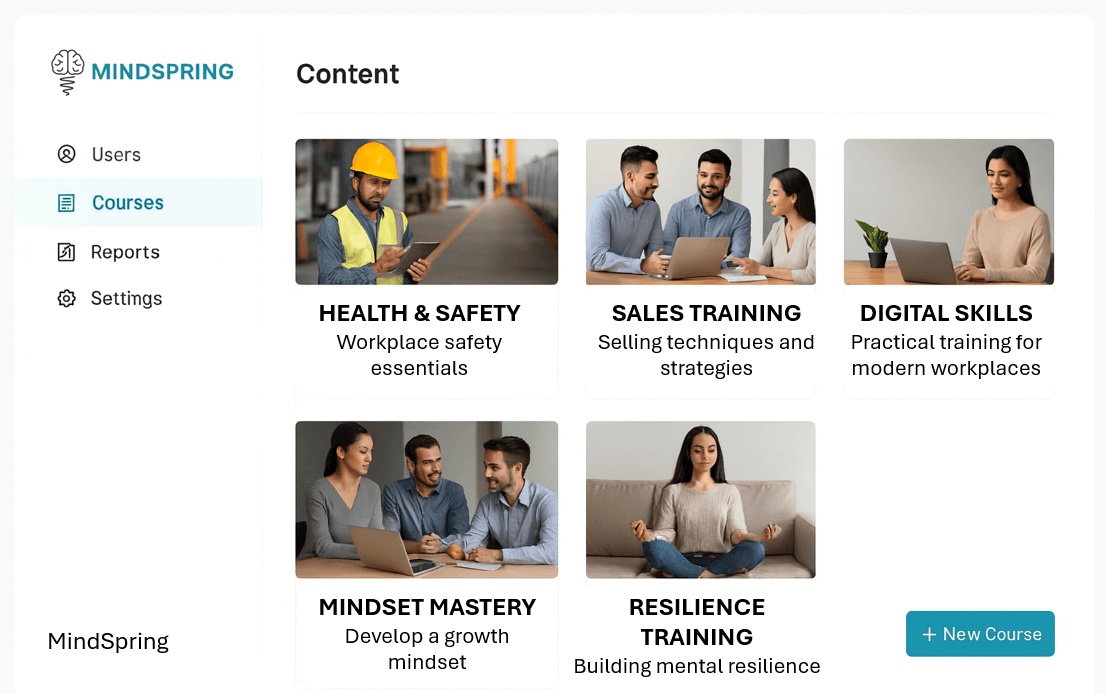
Task: Click the Users person icon
Action: pyautogui.click(x=66, y=154)
